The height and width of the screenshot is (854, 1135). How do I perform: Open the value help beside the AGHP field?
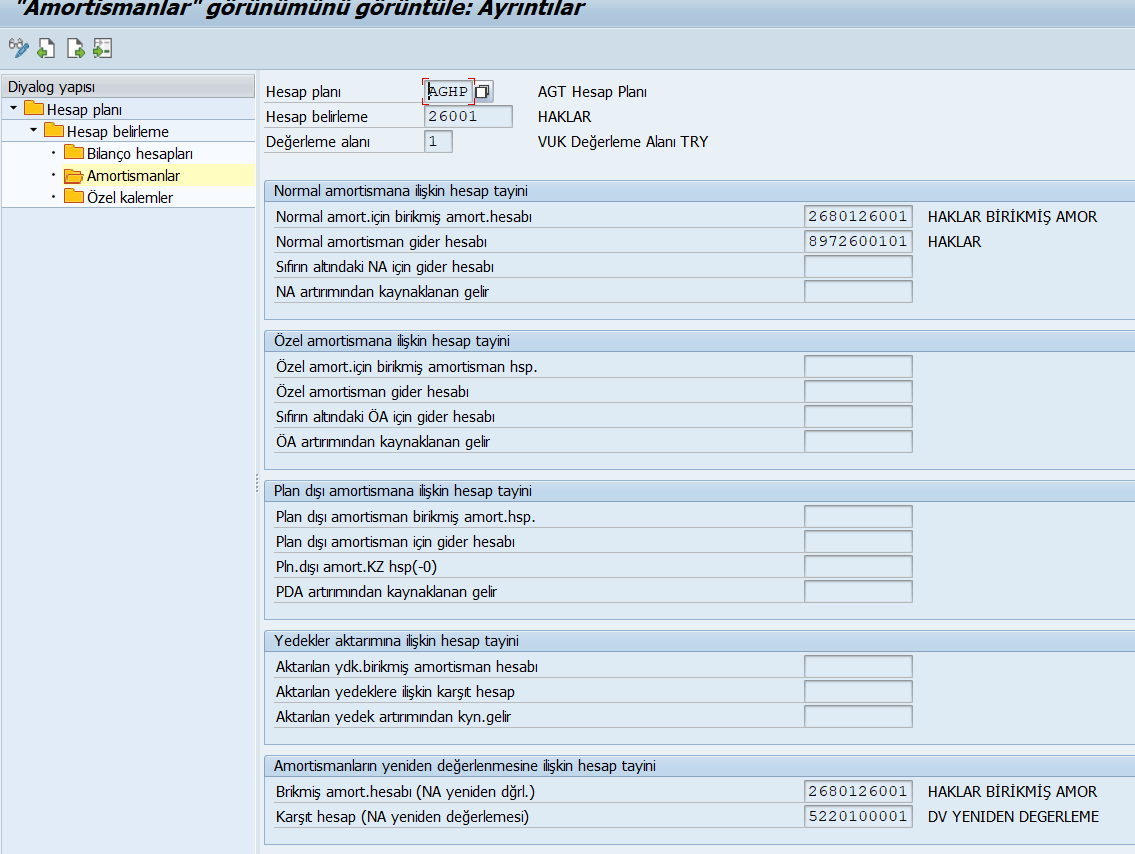coord(483,91)
